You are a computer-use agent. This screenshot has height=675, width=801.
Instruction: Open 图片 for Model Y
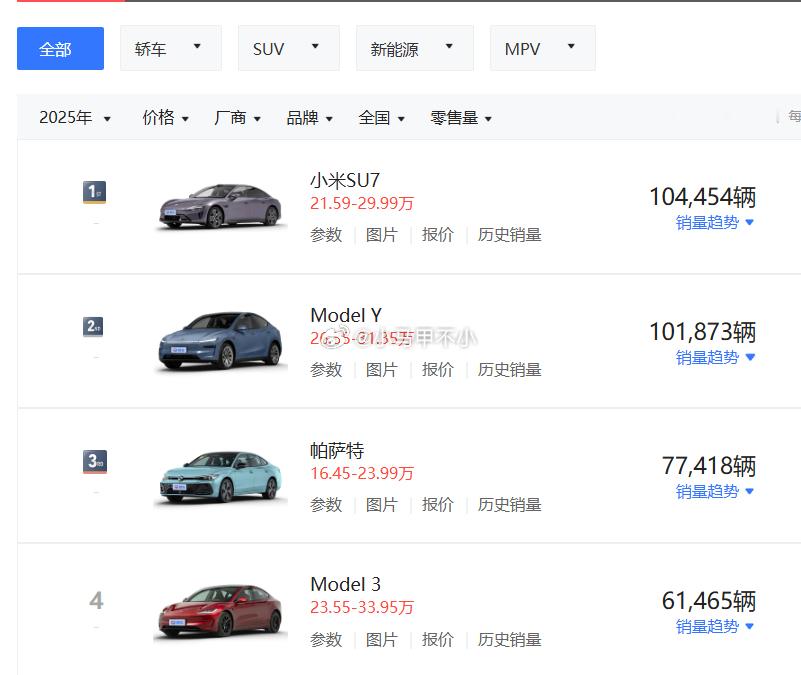tap(382, 369)
